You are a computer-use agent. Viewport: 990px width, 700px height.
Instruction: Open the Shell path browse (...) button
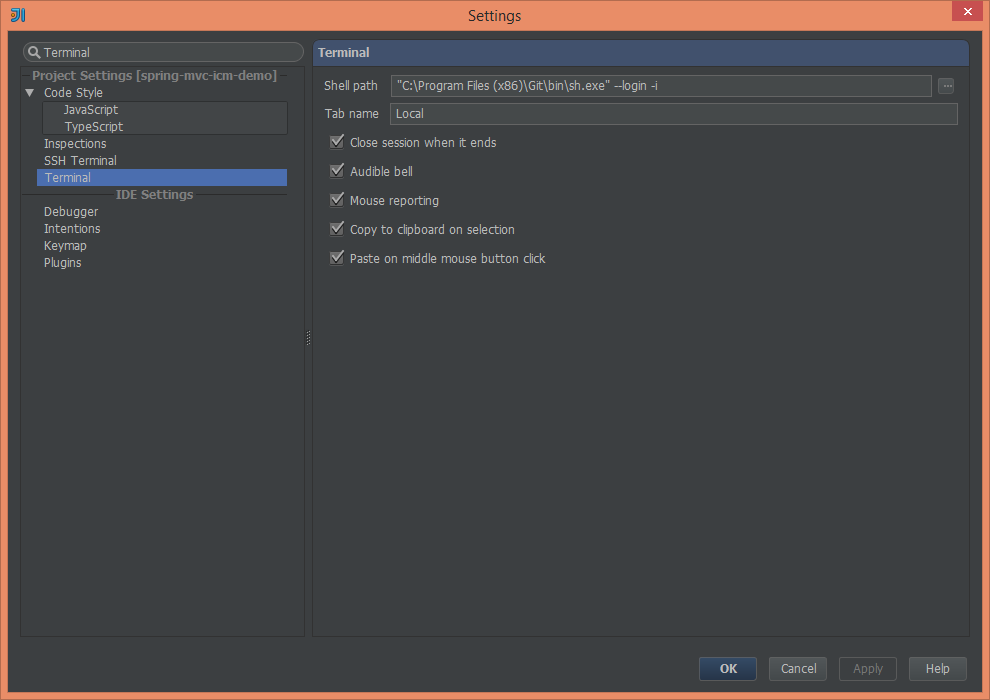click(946, 86)
